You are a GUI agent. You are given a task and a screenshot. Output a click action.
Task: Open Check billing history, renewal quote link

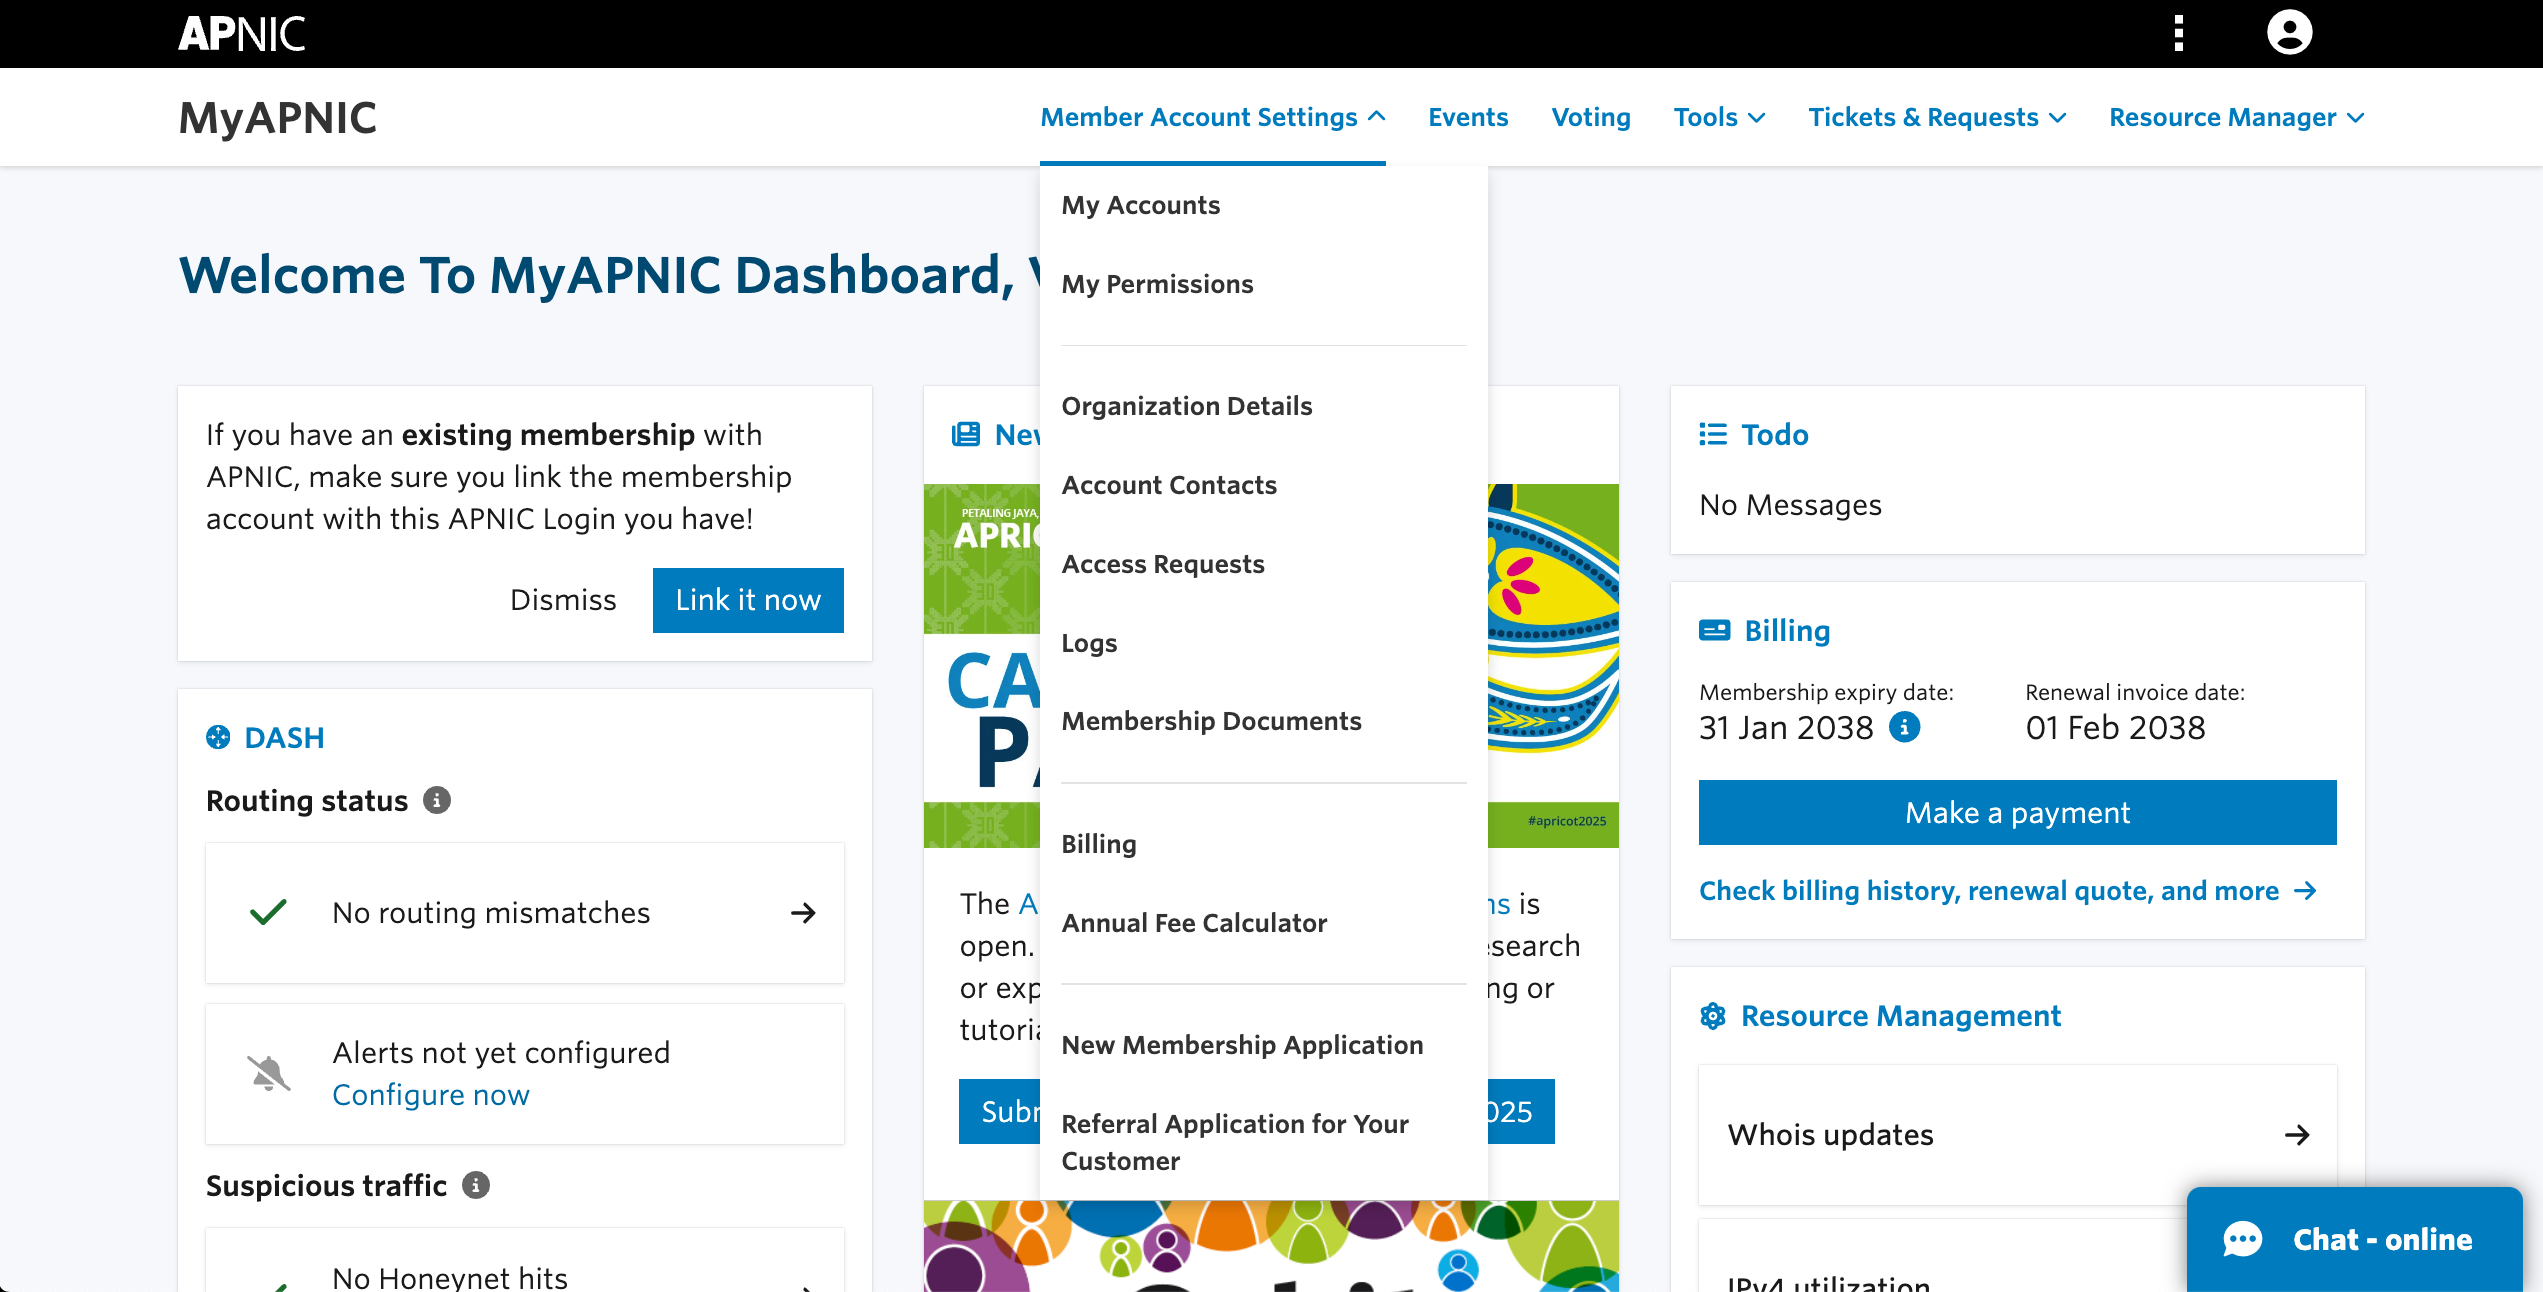click(x=2008, y=891)
